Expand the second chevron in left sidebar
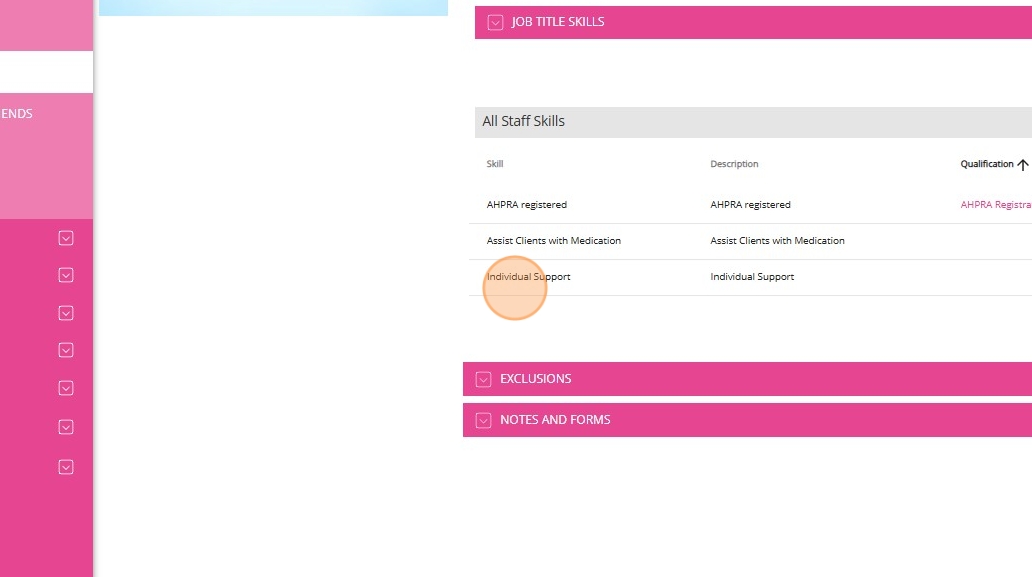Image resolution: width=1032 pixels, height=577 pixels. (66, 275)
